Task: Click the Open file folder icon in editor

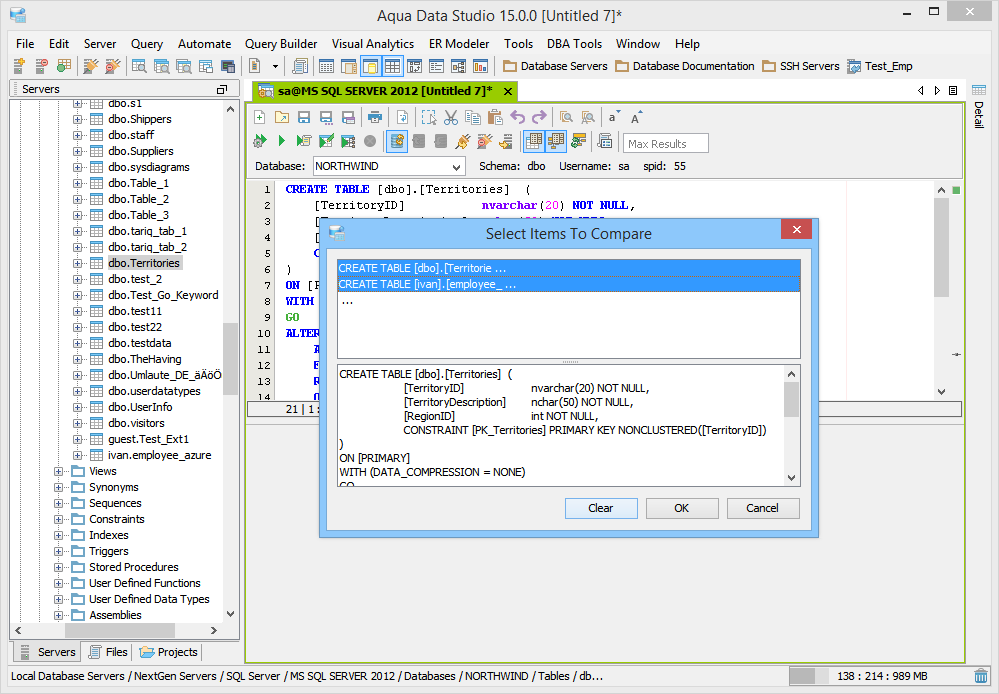Action: coord(282,117)
